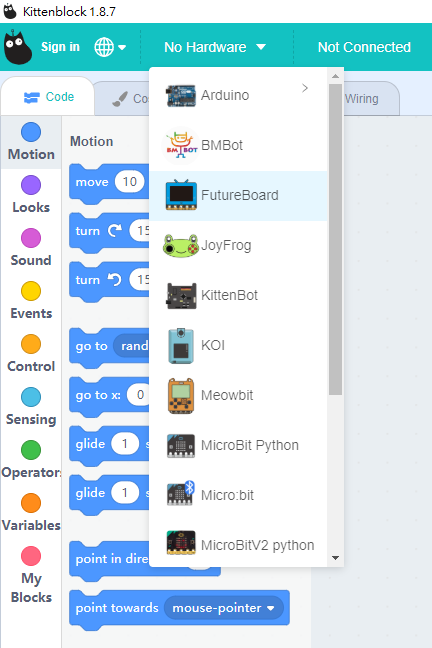Pick the JoyFrog frog icon
The image size is (432, 648).
coord(181,245)
